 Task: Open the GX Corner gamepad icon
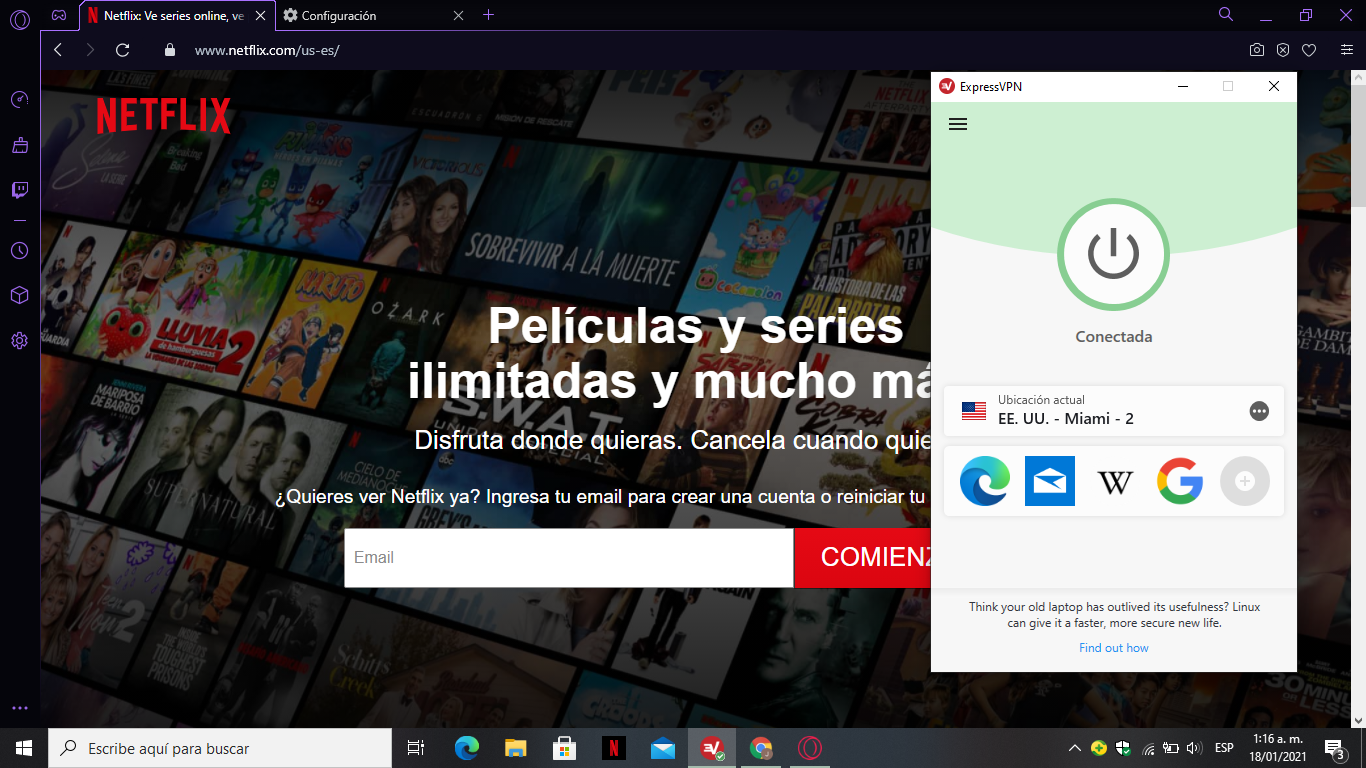pyautogui.click(x=60, y=15)
